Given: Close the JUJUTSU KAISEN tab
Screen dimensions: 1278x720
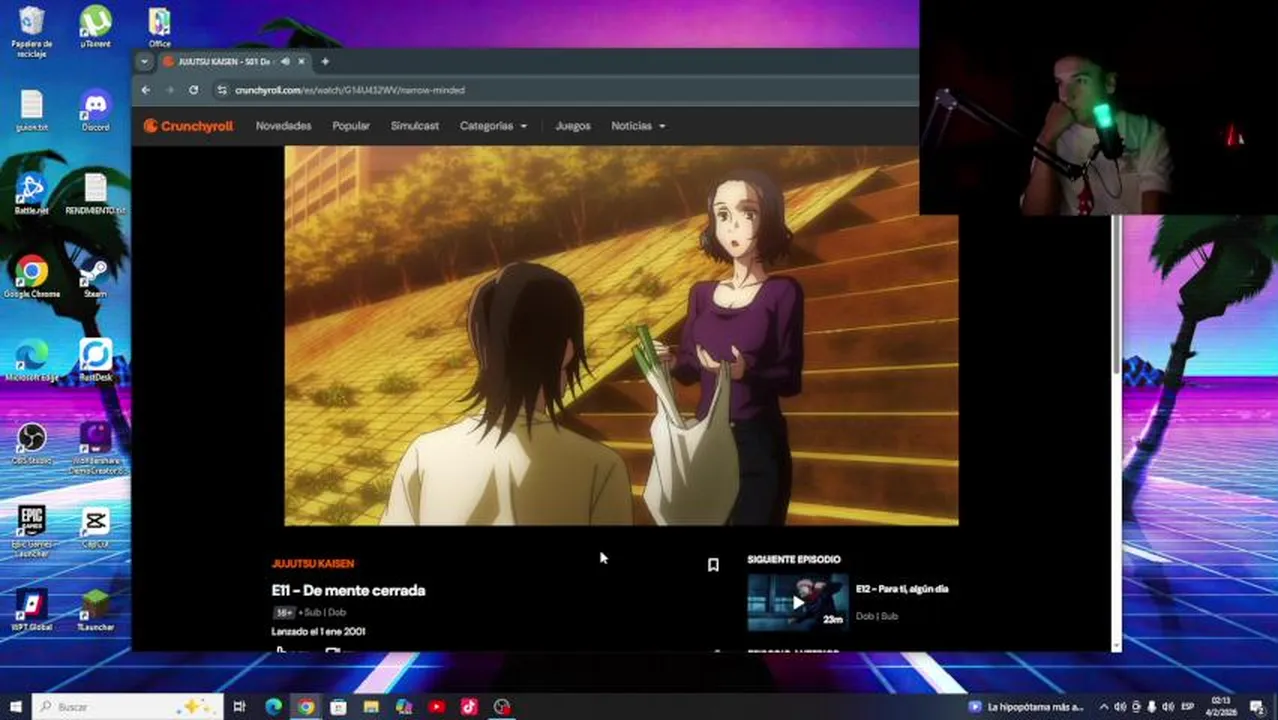Looking at the screenshot, I should point(301,62).
